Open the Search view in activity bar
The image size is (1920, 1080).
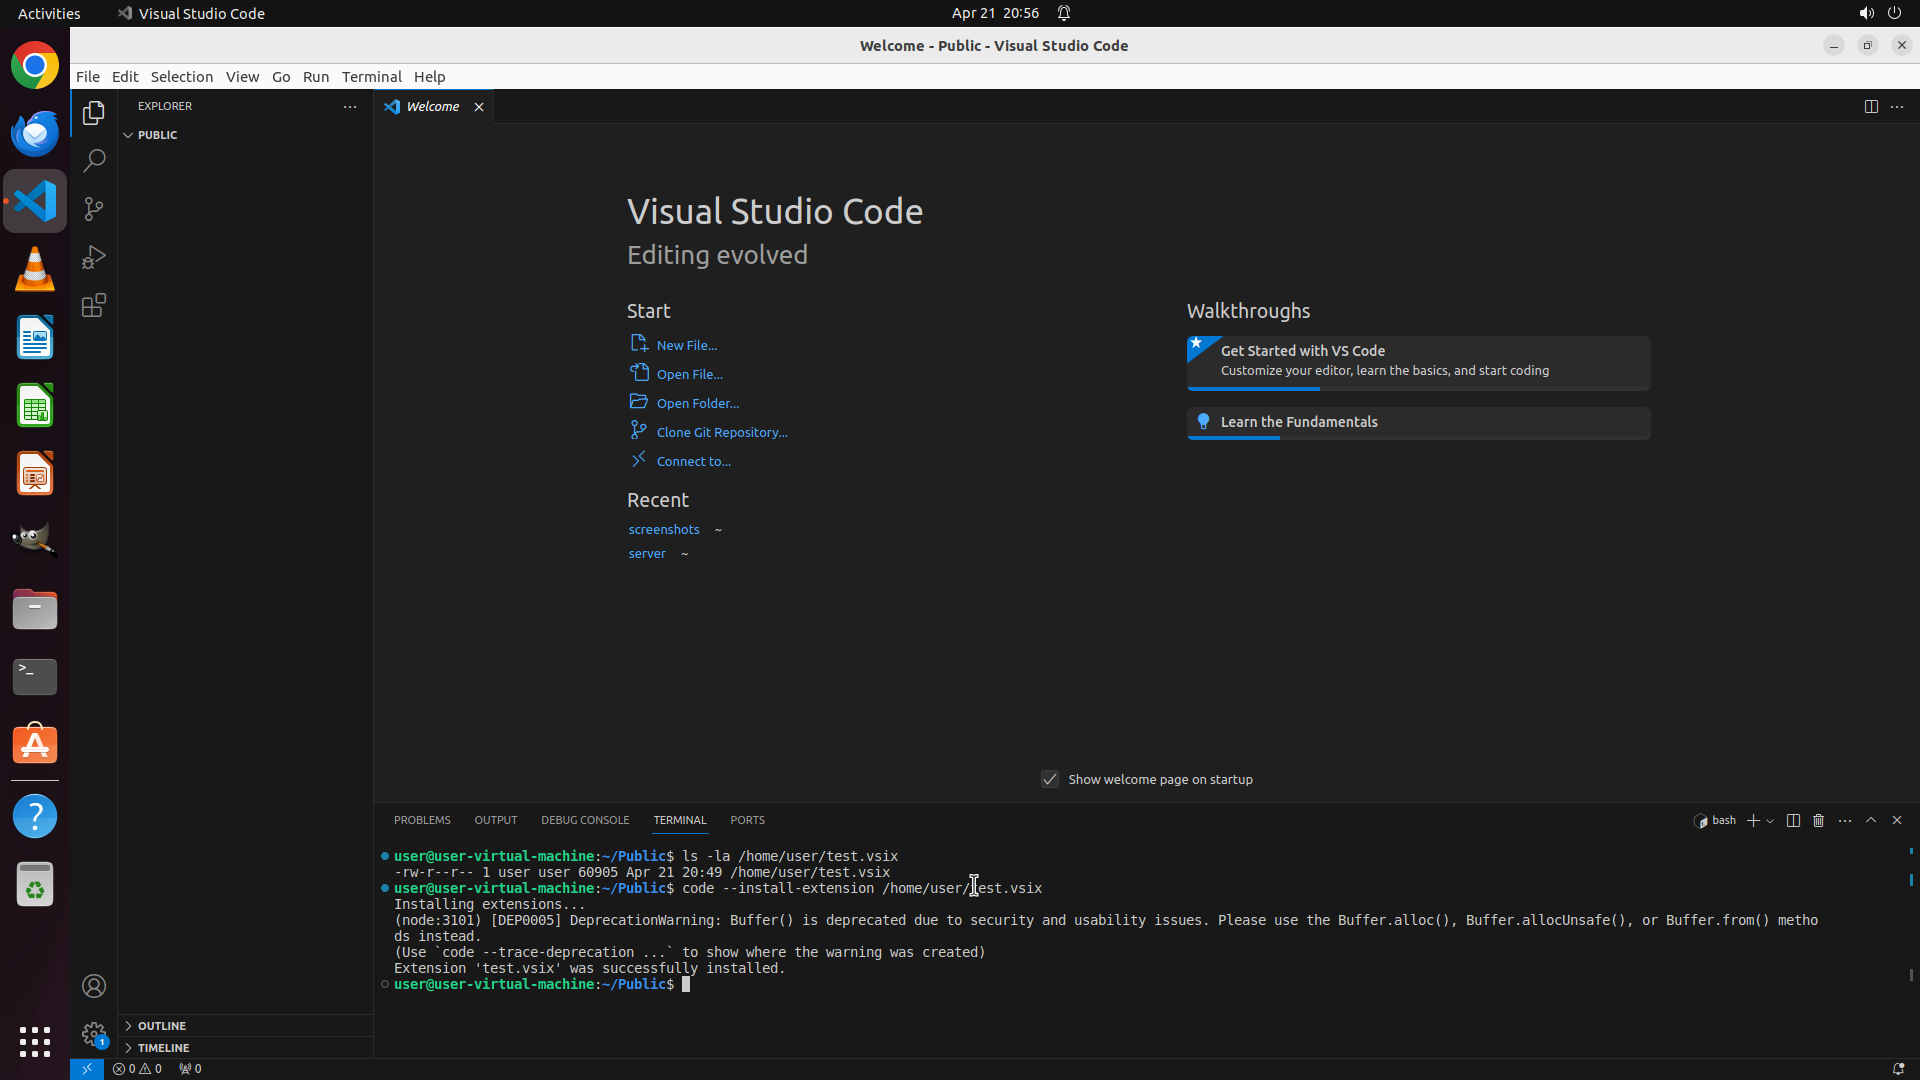[x=94, y=160]
